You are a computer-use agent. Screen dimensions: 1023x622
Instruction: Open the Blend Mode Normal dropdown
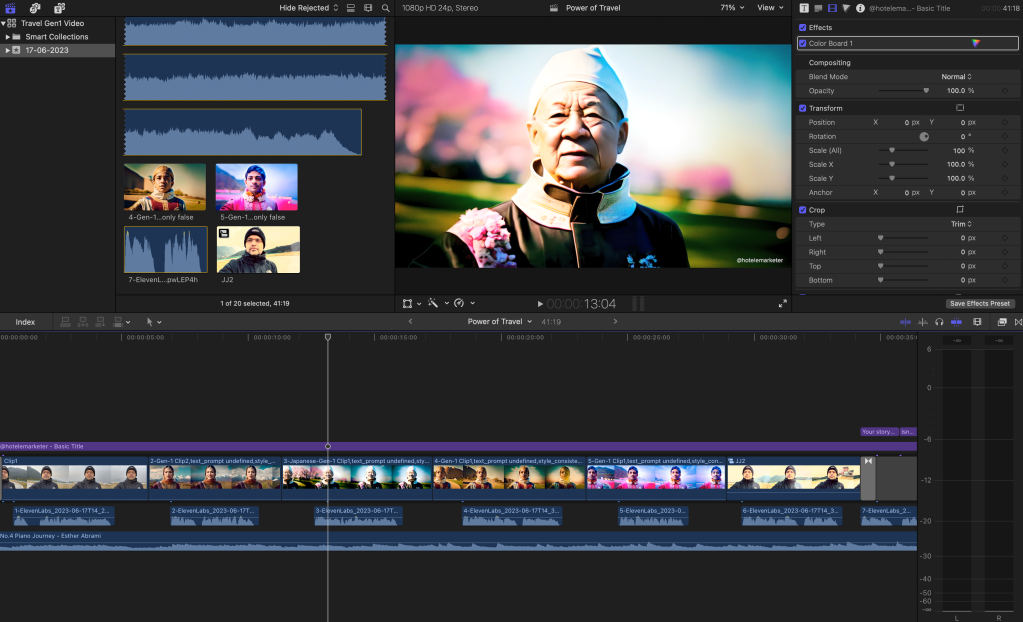click(x=956, y=76)
